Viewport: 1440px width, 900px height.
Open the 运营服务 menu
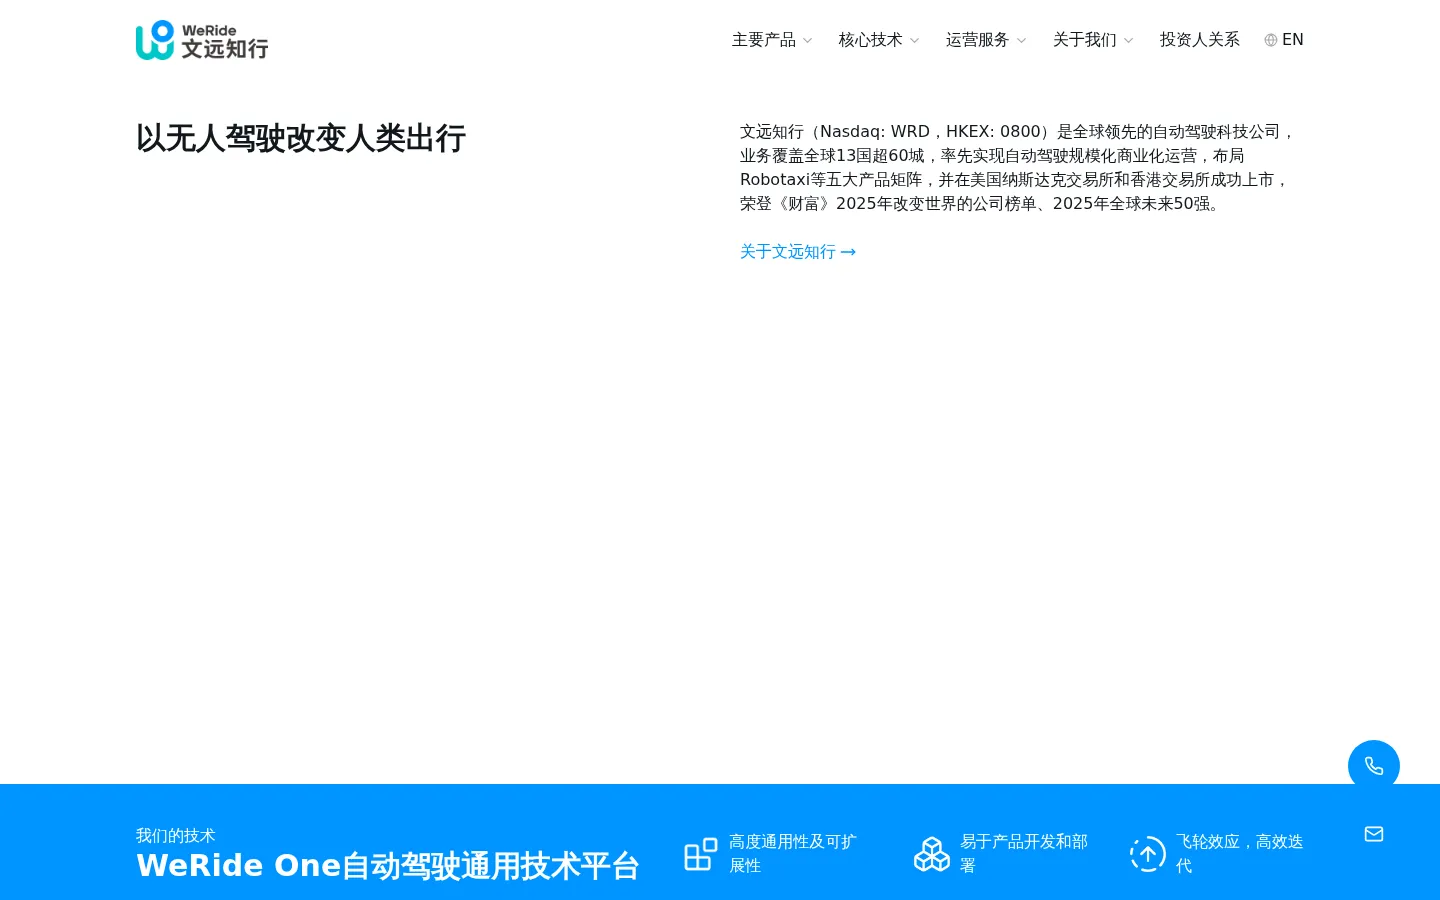click(x=978, y=40)
